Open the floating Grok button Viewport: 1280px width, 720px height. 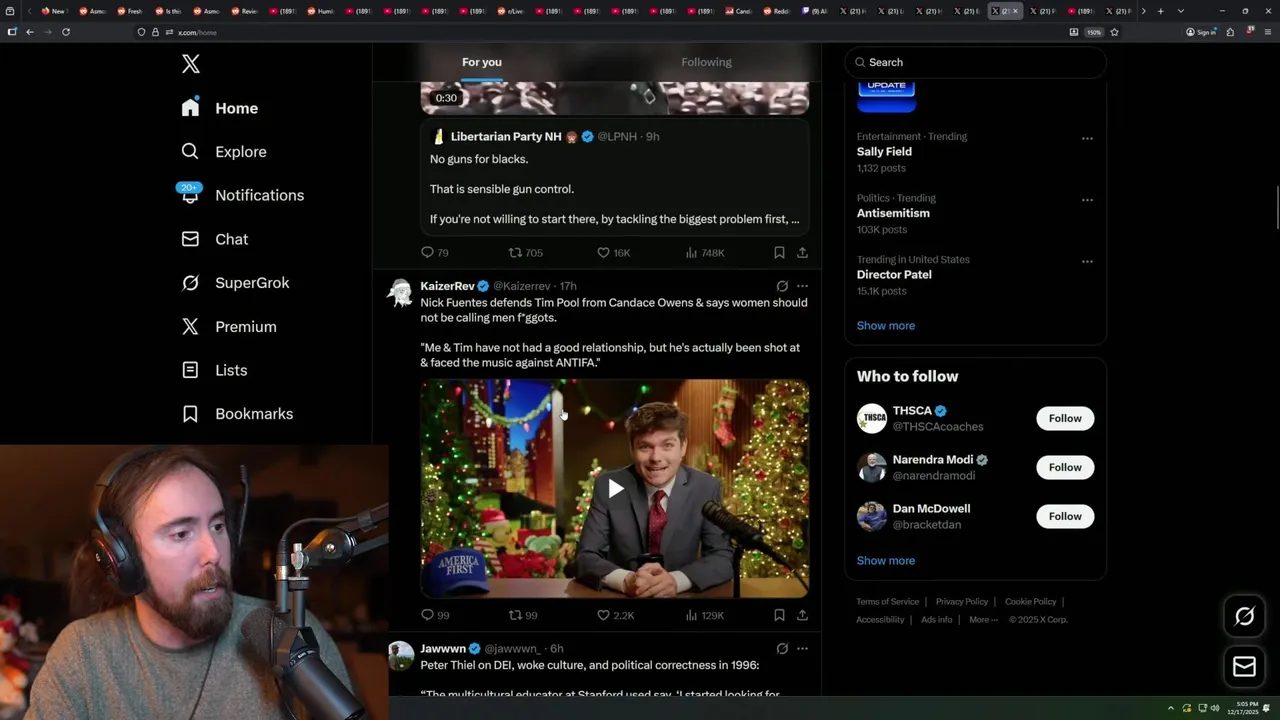(x=1244, y=617)
